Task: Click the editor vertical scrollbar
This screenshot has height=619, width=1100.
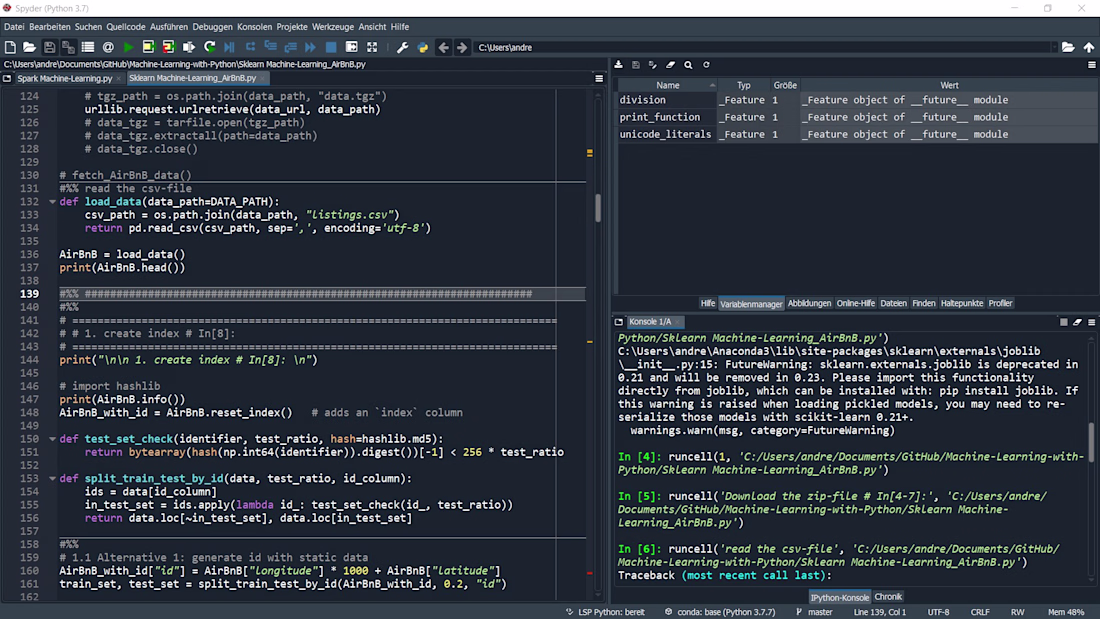Action: (598, 208)
